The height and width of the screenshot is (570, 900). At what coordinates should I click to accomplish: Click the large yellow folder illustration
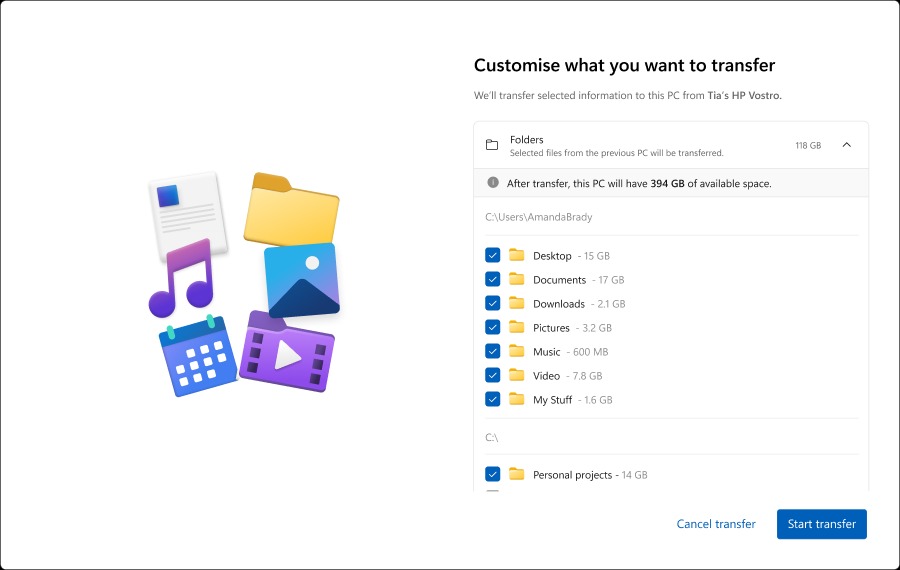[292, 208]
